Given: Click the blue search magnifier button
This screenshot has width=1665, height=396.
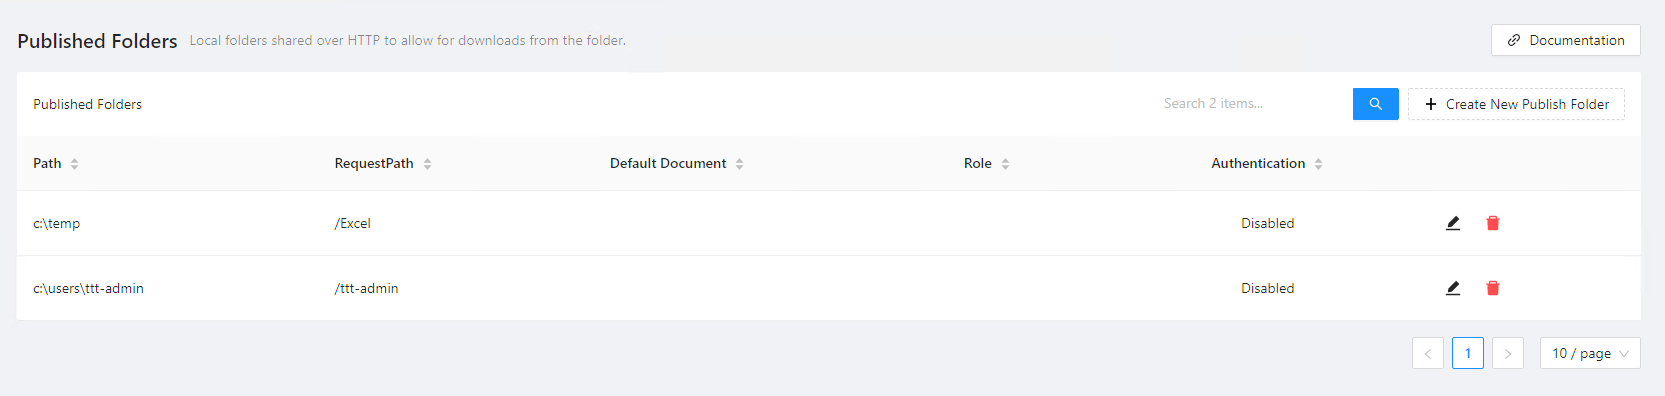Looking at the screenshot, I should [1376, 104].
